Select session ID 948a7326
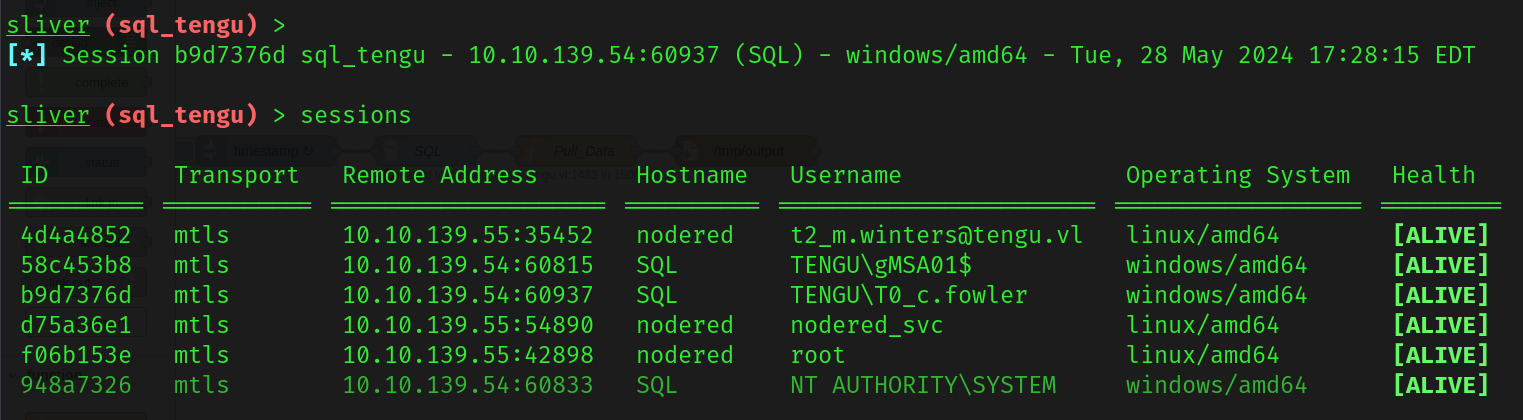Viewport: 1523px width, 420px height. tap(76, 386)
